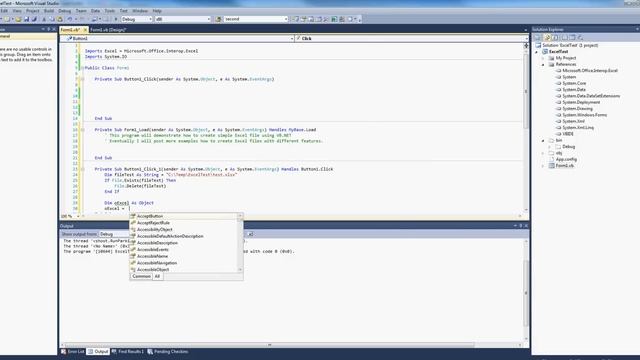Image resolution: width=640 pixels, height=360 pixels.
Task: Open the Help menu
Action: pos(157,11)
